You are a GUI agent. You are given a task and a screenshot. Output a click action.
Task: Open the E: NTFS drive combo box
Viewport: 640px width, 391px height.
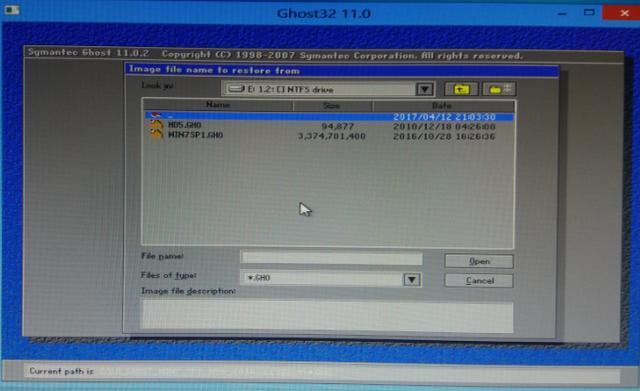(328, 89)
